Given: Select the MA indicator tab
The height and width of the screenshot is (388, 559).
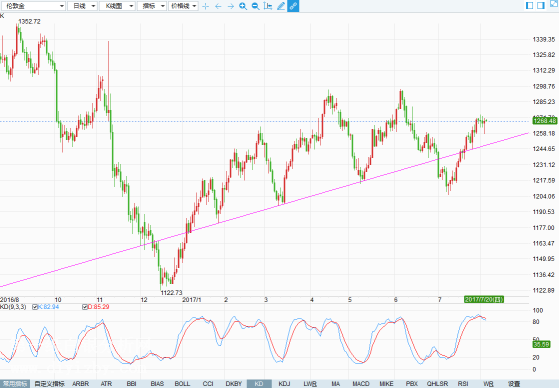Looking at the screenshot, I should pos(335,384).
